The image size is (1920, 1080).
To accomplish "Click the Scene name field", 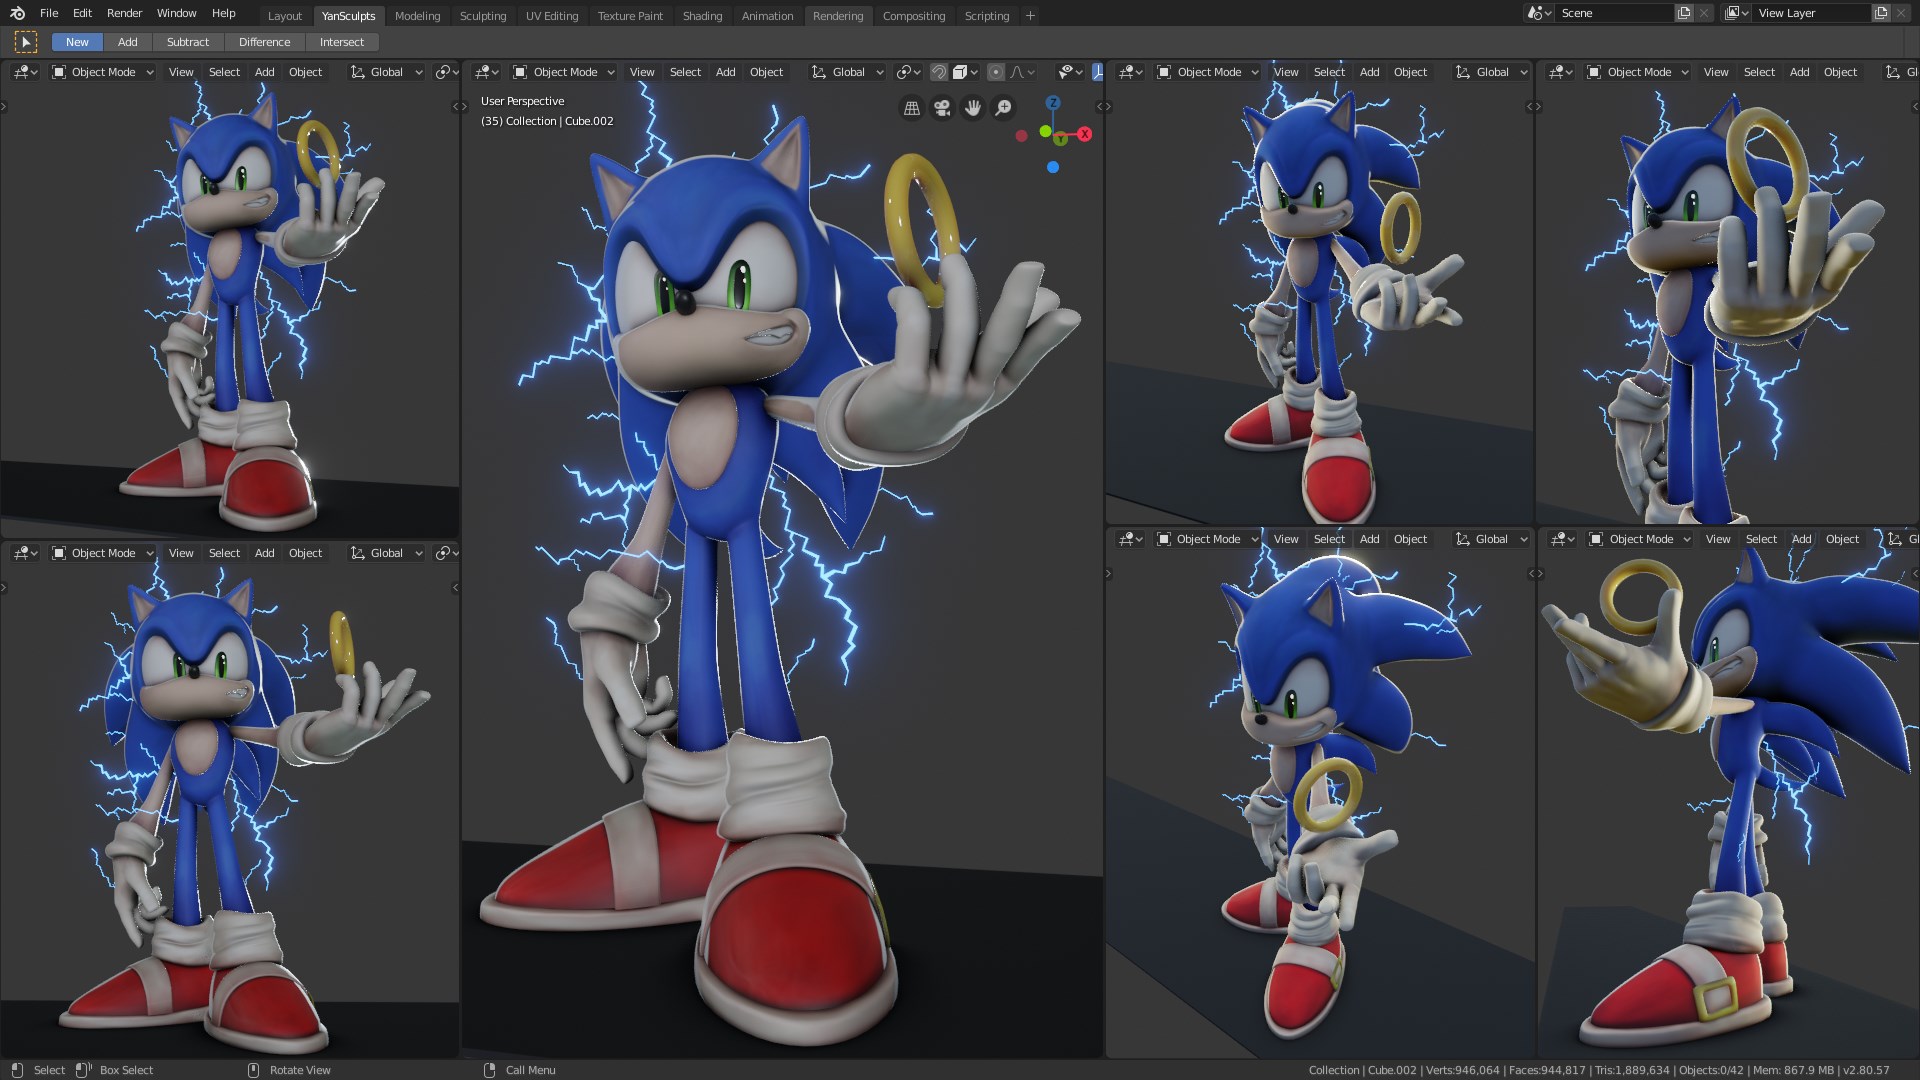I will (1614, 13).
